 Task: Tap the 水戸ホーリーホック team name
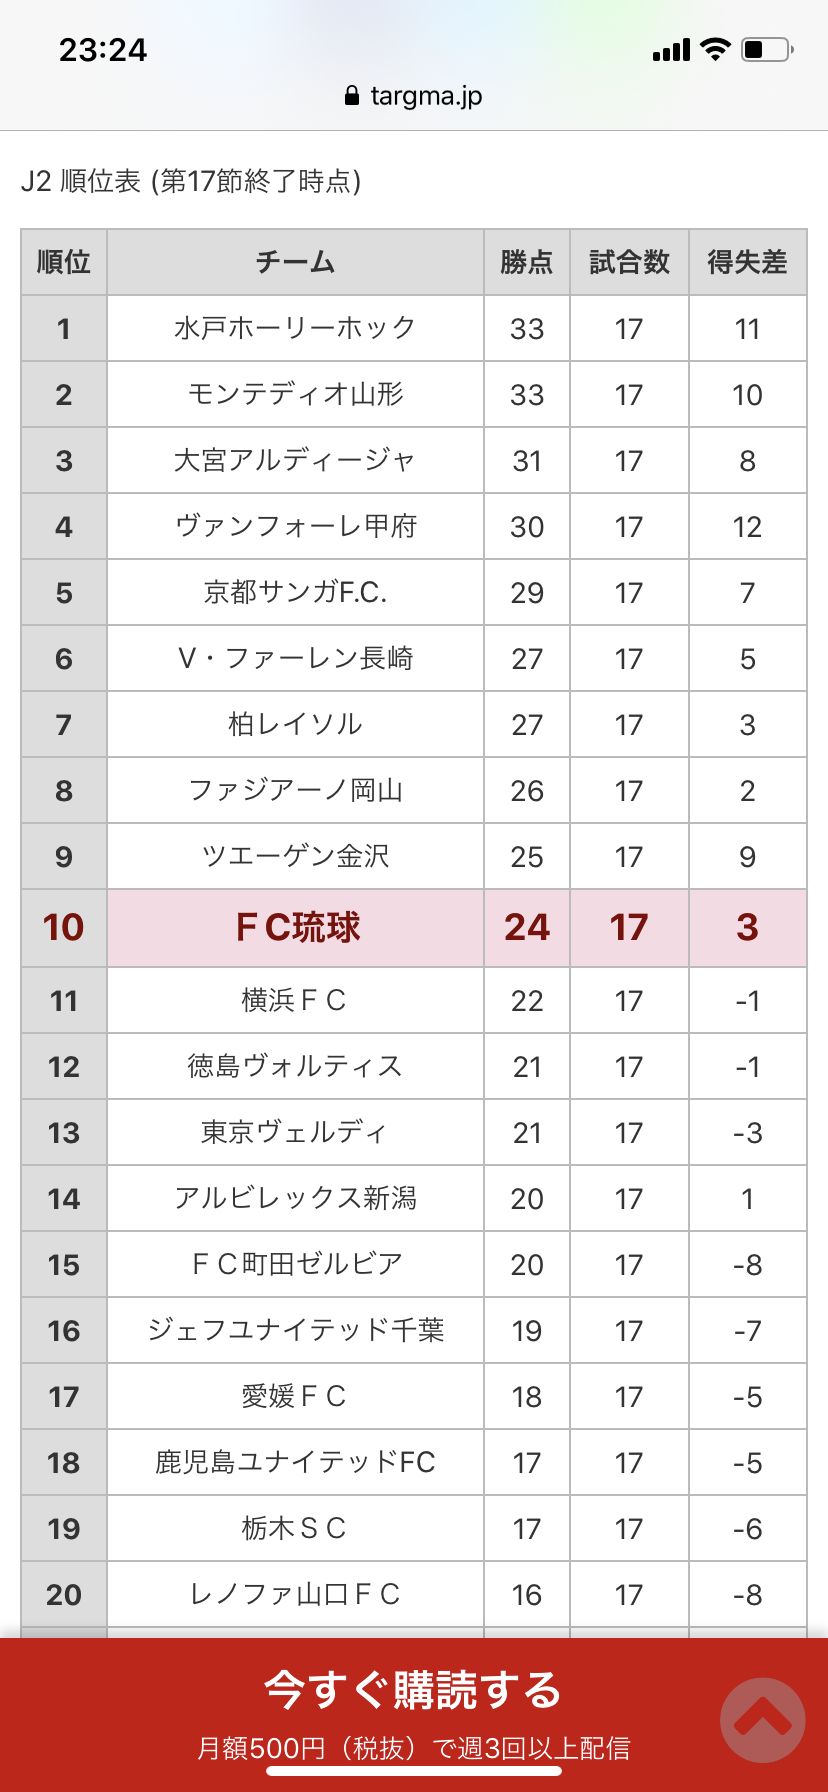295,328
